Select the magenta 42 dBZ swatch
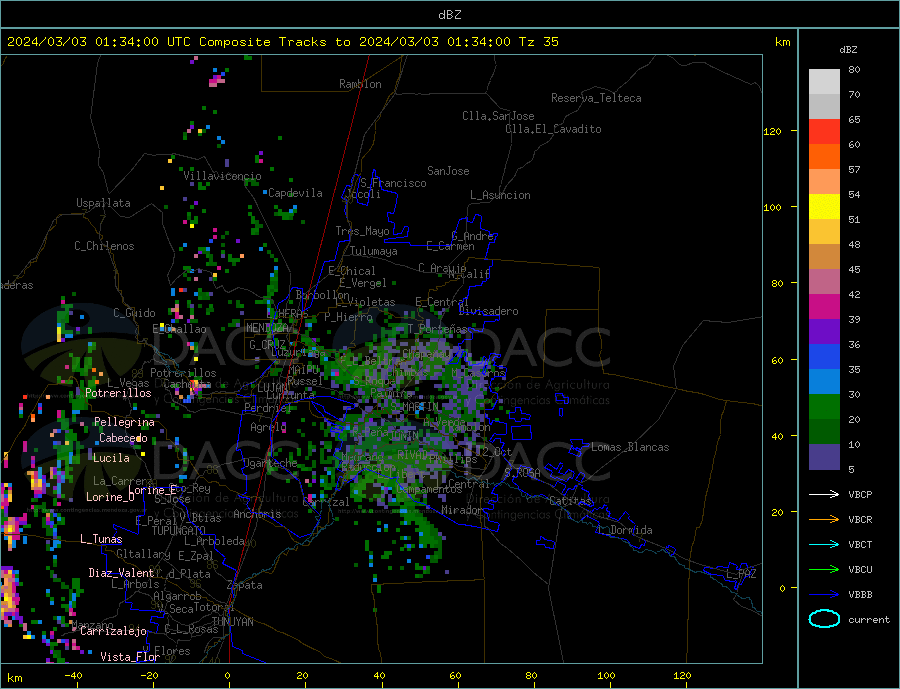 tap(824, 307)
